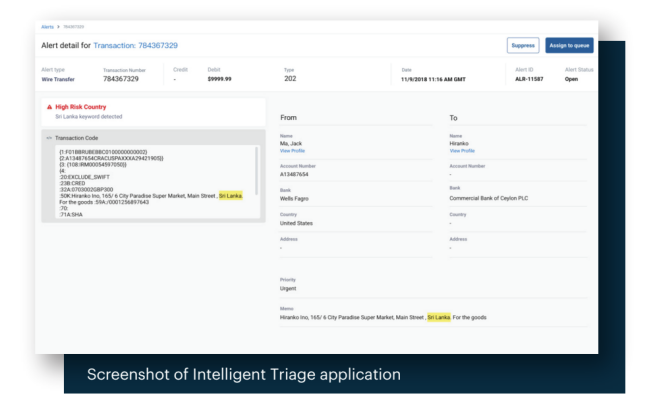
Task: Click the red High Risk Country warning icon
Action: coord(50,106)
